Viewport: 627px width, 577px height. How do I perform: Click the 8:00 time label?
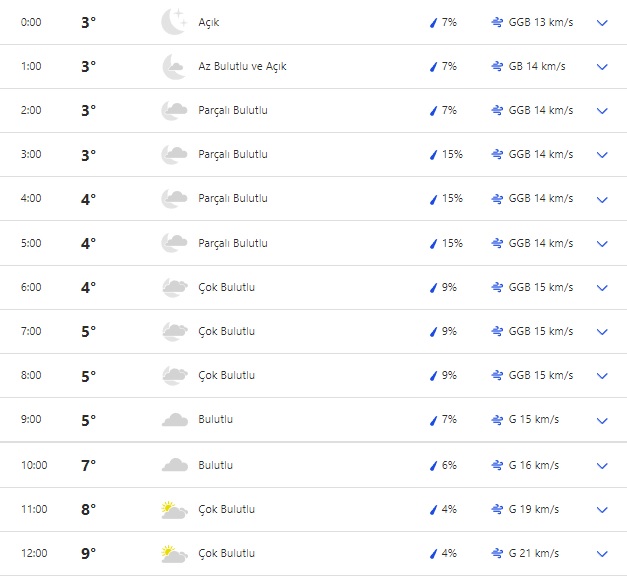(31, 376)
